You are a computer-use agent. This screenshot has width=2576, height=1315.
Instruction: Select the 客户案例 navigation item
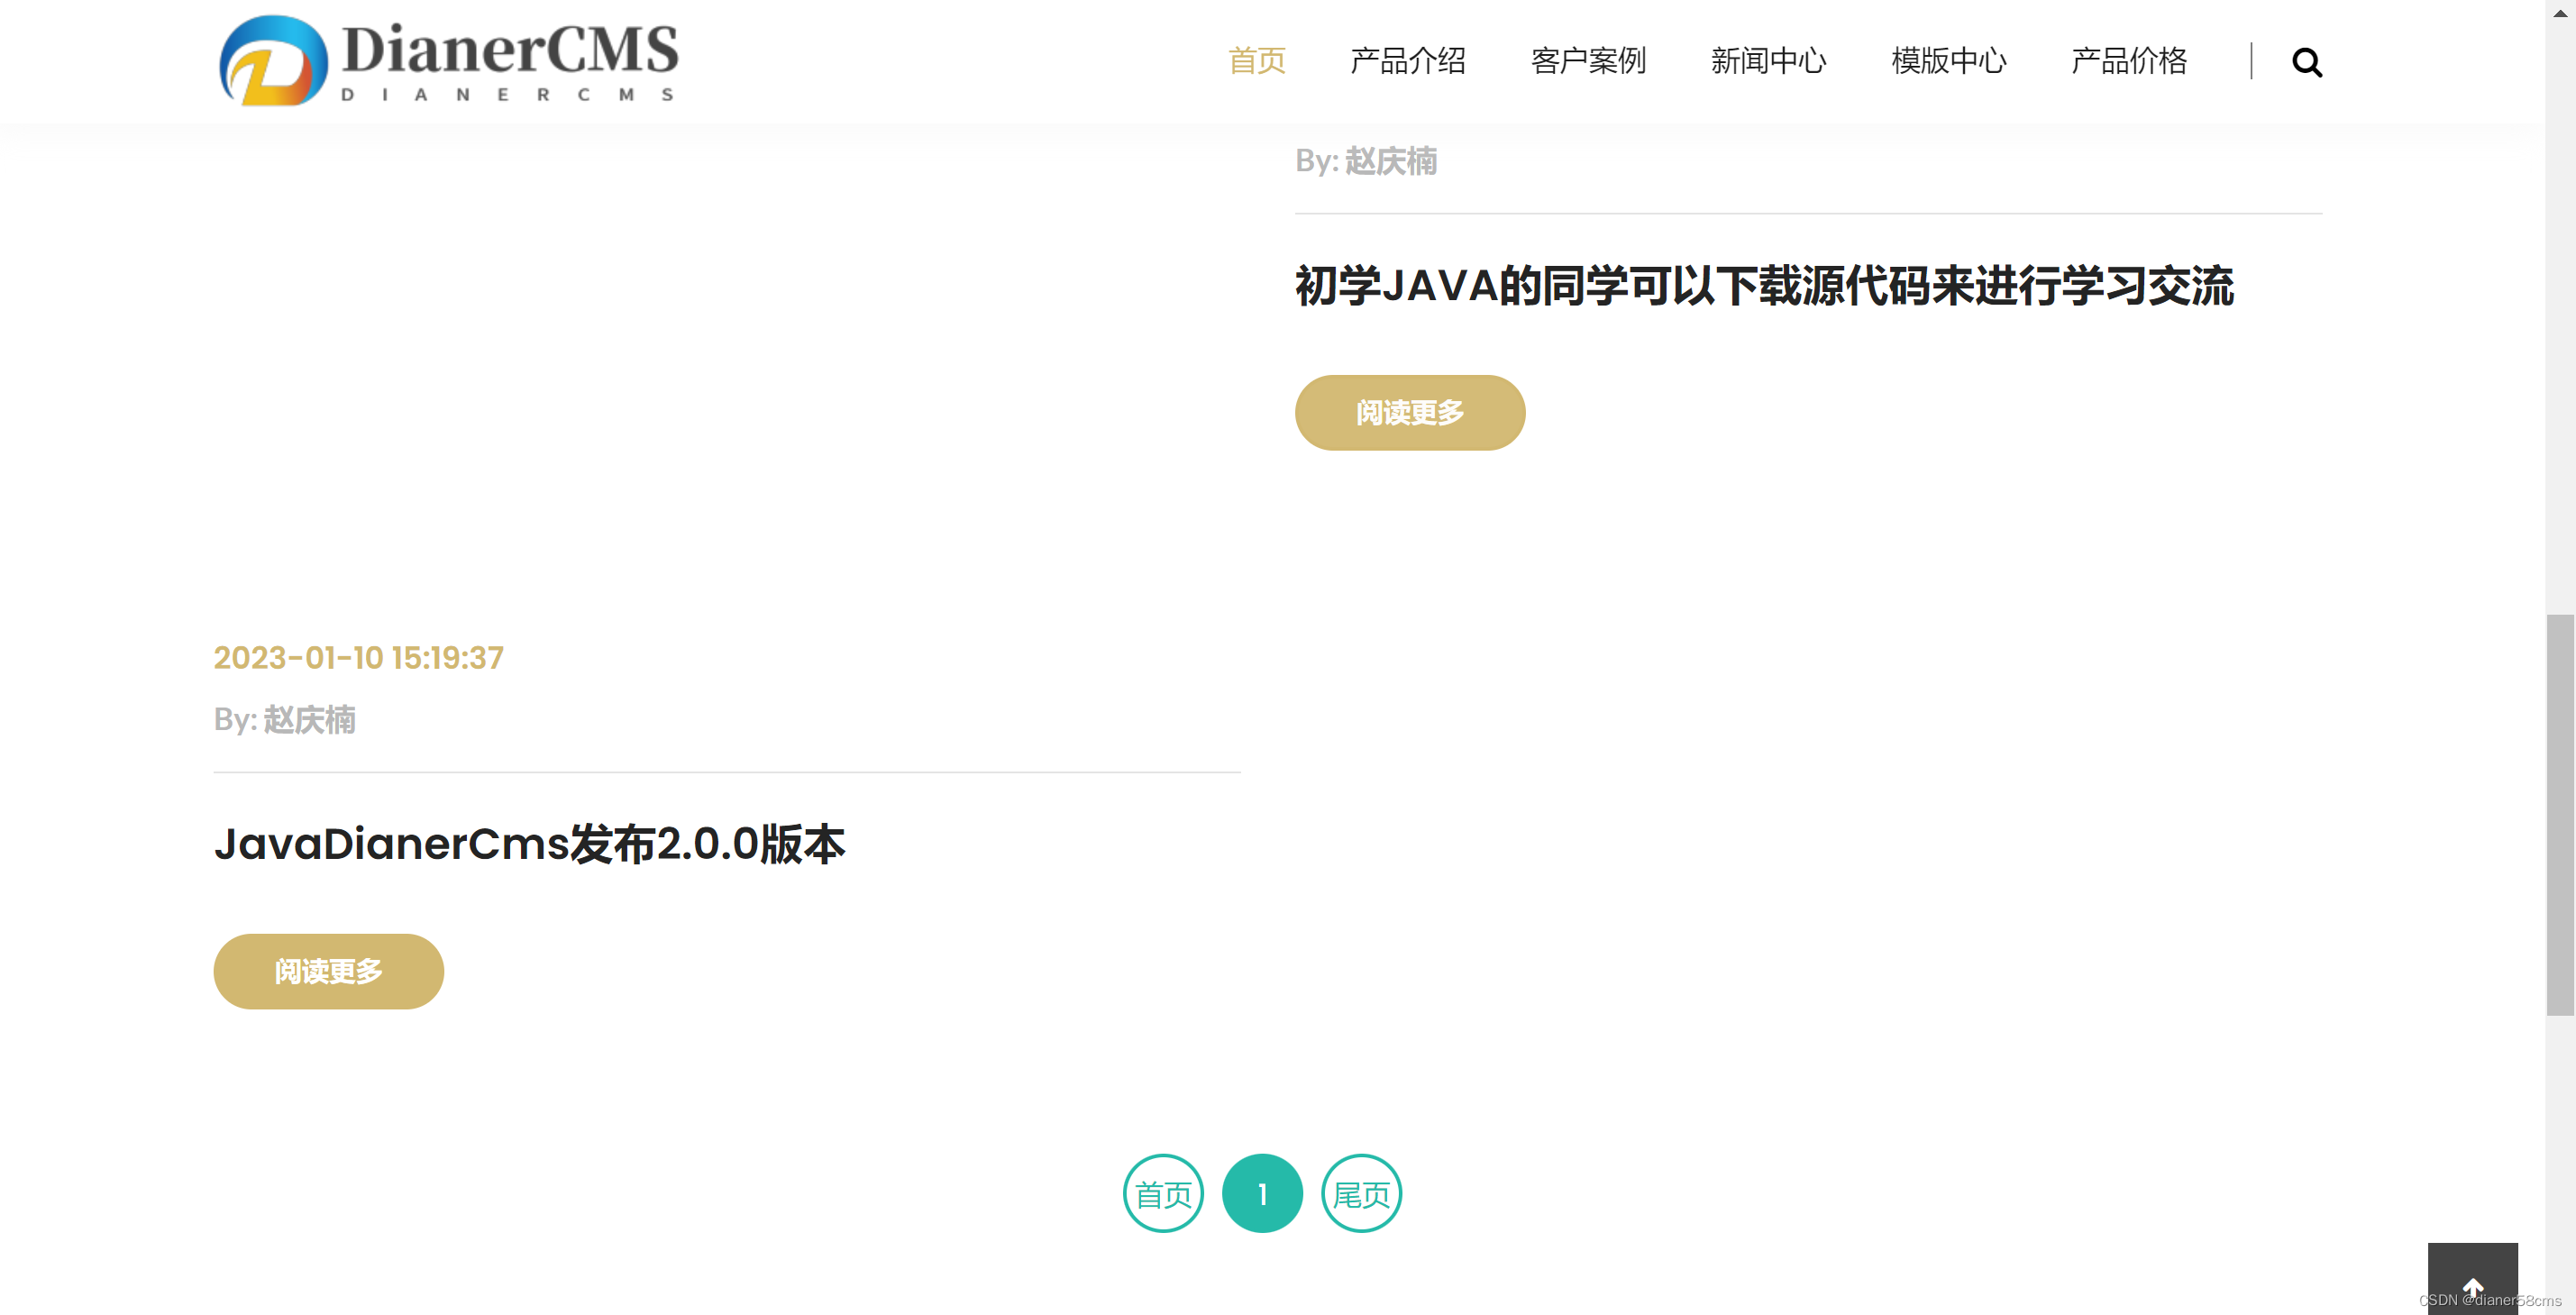(x=1588, y=61)
